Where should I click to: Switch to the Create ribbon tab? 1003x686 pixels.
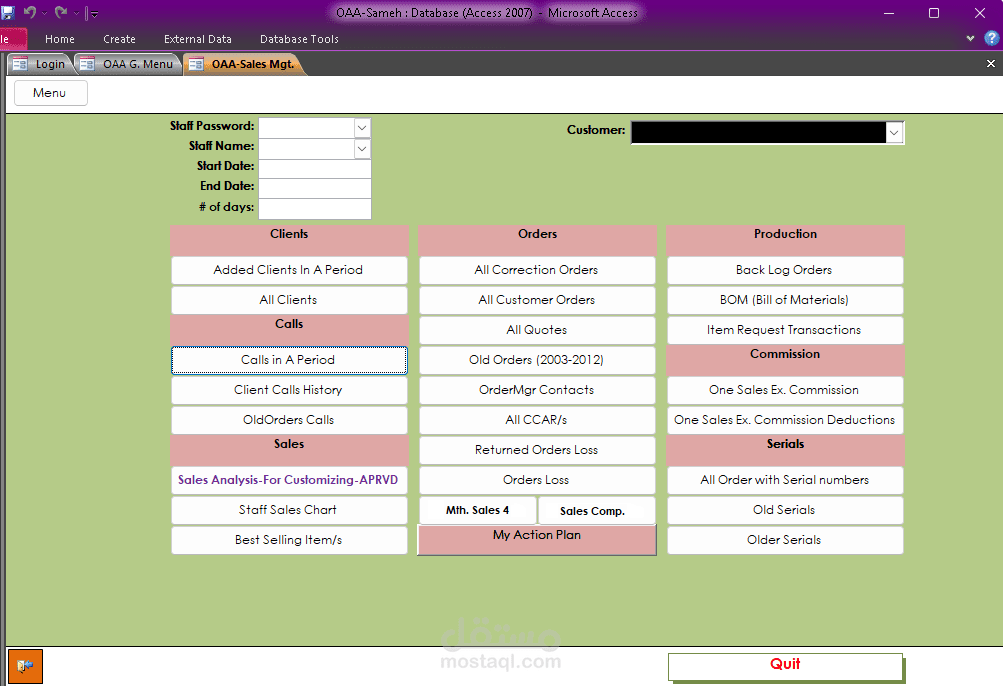pyautogui.click(x=119, y=39)
